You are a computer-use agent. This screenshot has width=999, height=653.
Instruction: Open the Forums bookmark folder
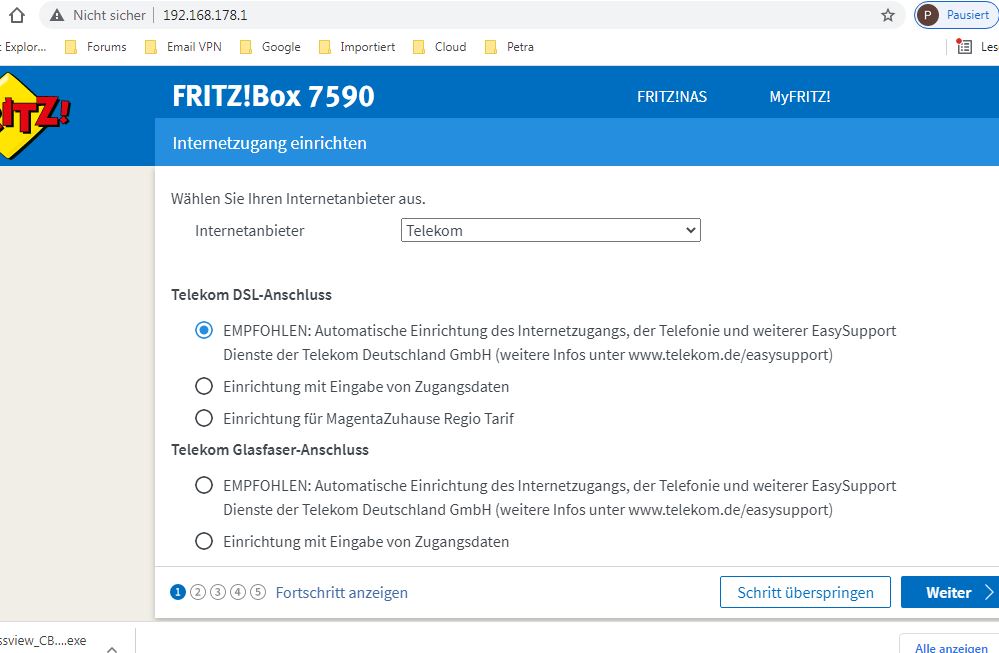[96, 47]
